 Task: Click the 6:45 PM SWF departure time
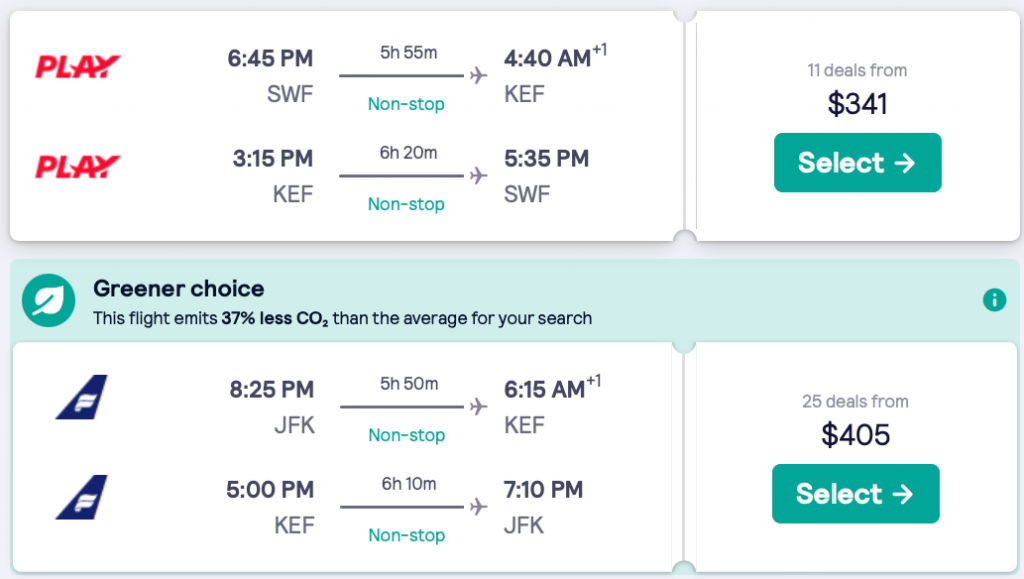[x=270, y=58]
